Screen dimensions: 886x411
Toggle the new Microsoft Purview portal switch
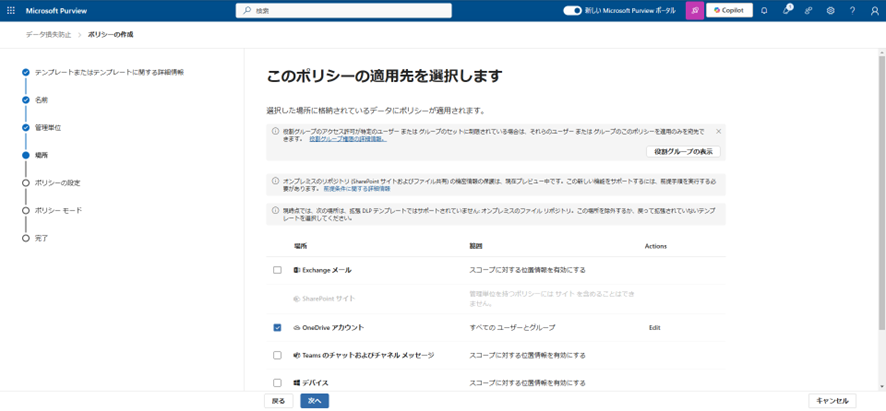click(572, 11)
